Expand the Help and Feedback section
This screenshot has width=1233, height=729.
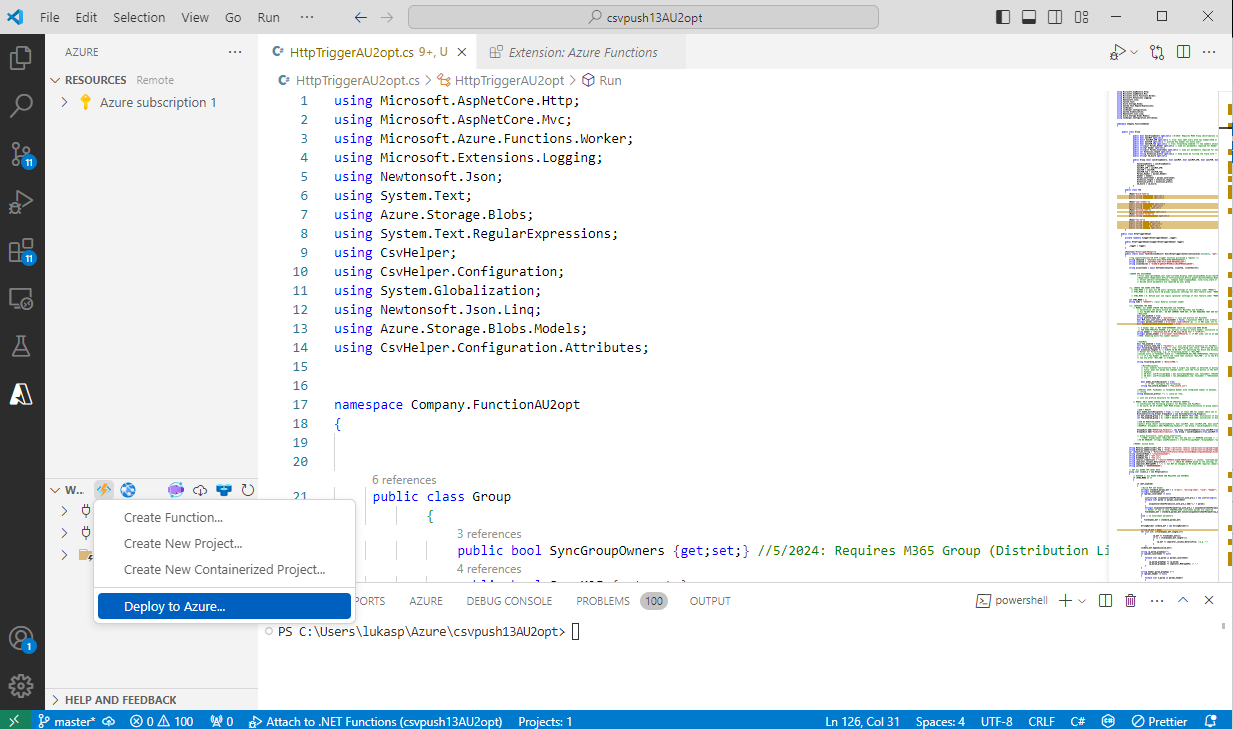(56, 700)
